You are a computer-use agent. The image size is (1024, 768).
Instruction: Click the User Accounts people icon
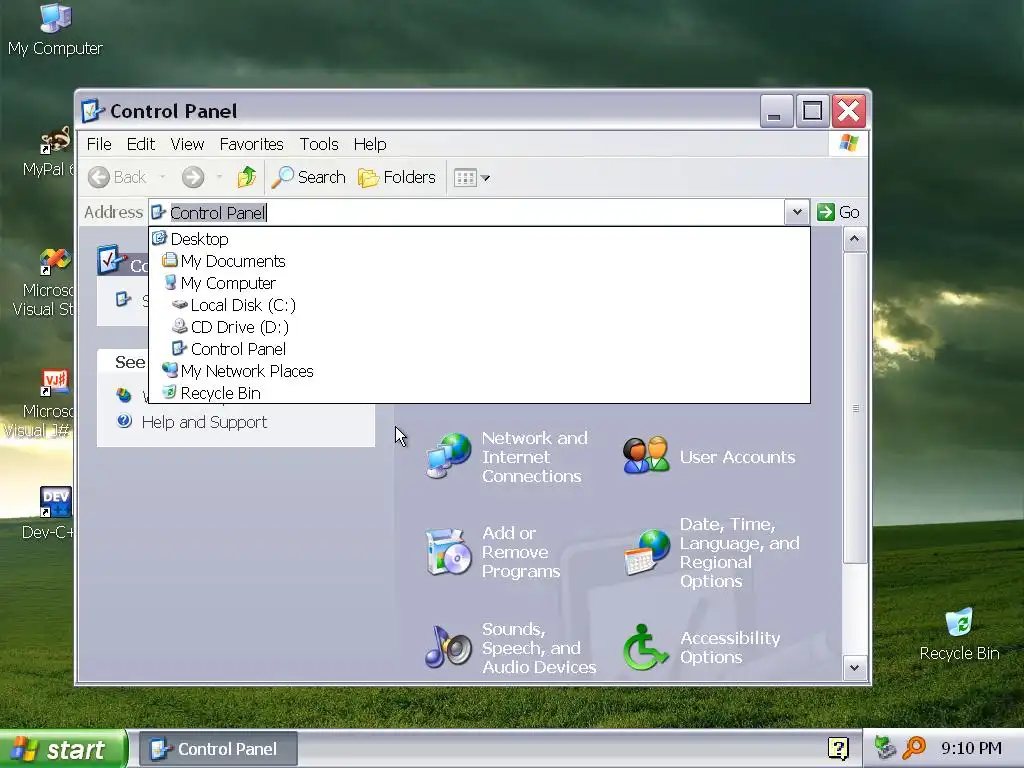[646, 455]
